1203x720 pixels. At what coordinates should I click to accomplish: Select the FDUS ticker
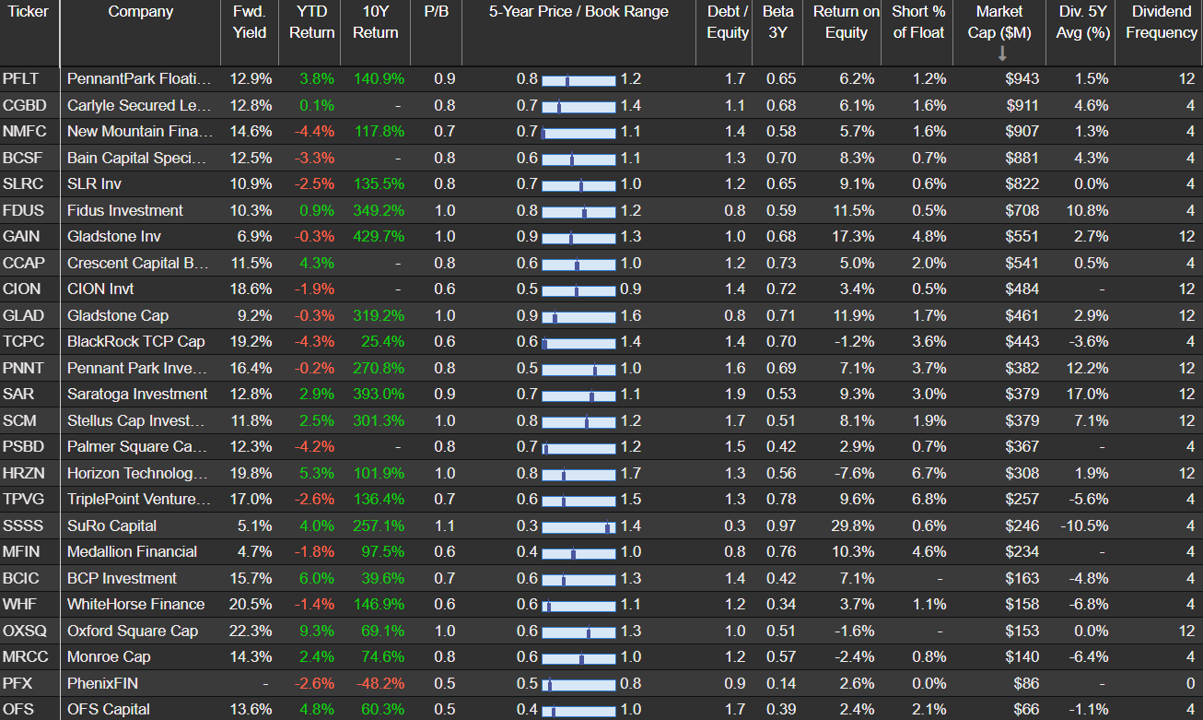click(x=23, y=210)
